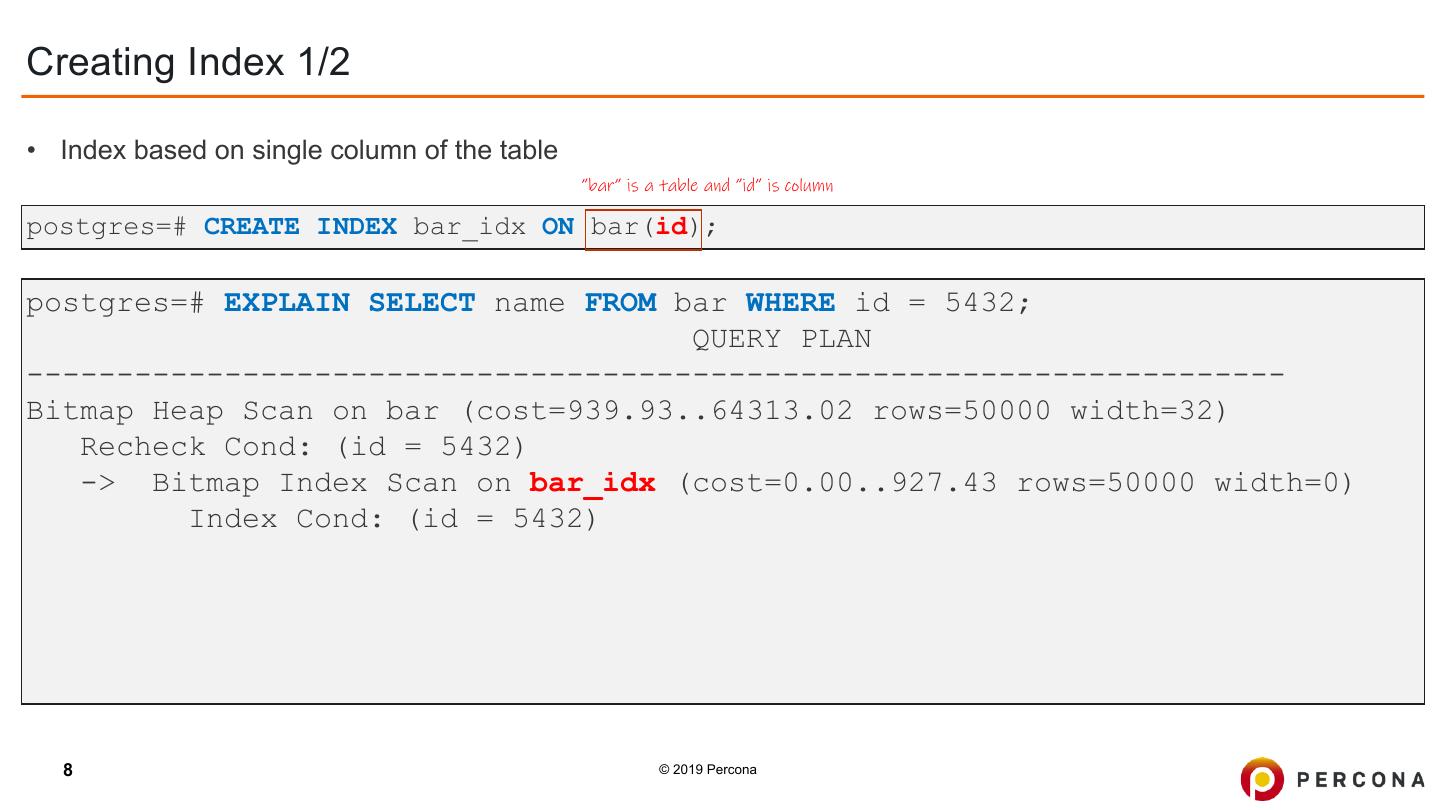Click the Percona logo icon
Viewport: 1440px width, 810px height.
[x=1262, y=779]
